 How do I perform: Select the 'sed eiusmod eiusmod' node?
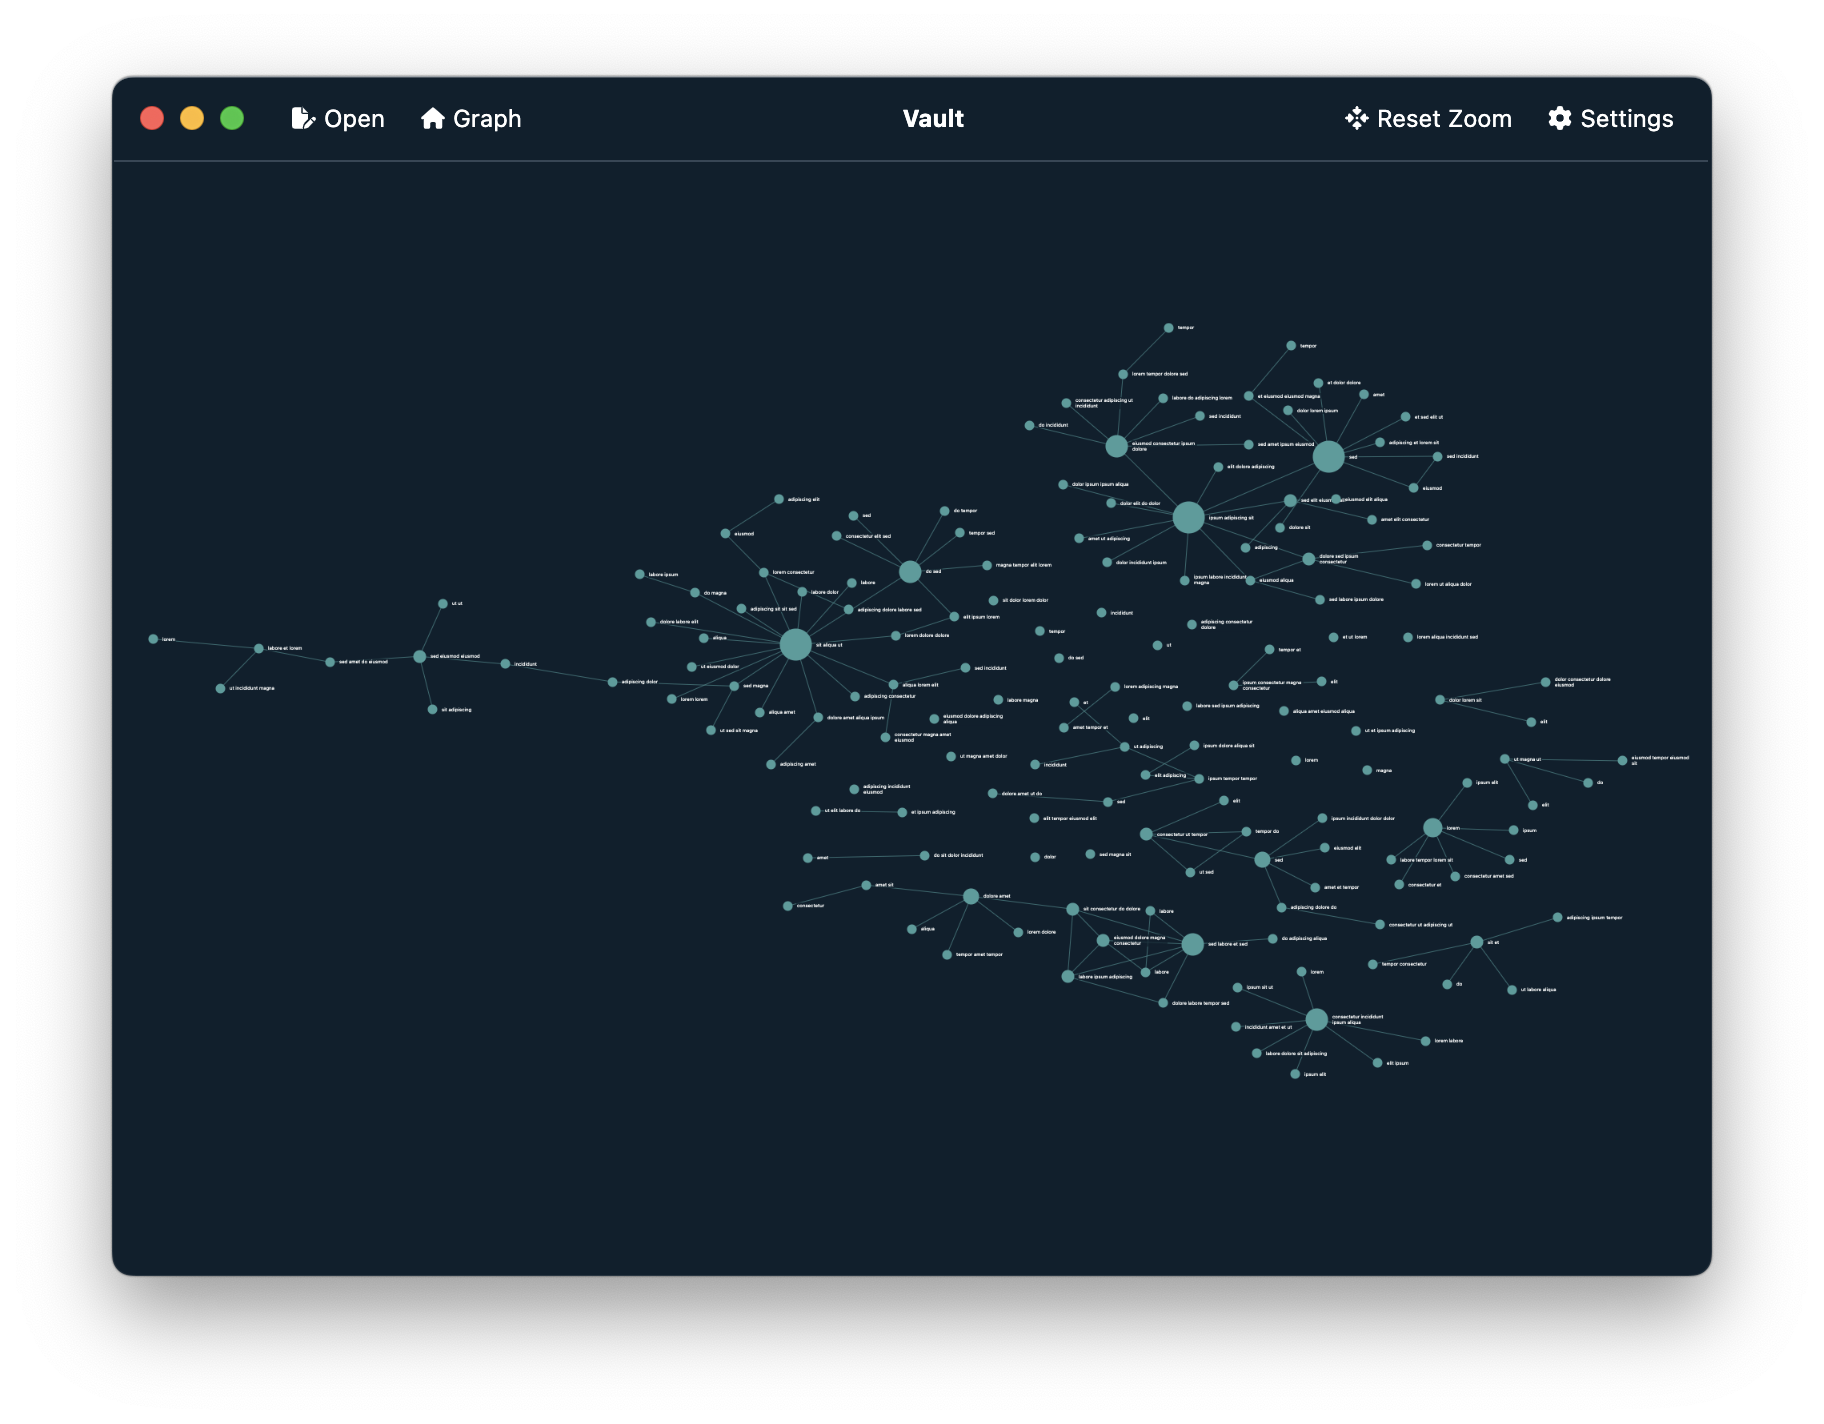pyautogui.click(x=420, y=657)
